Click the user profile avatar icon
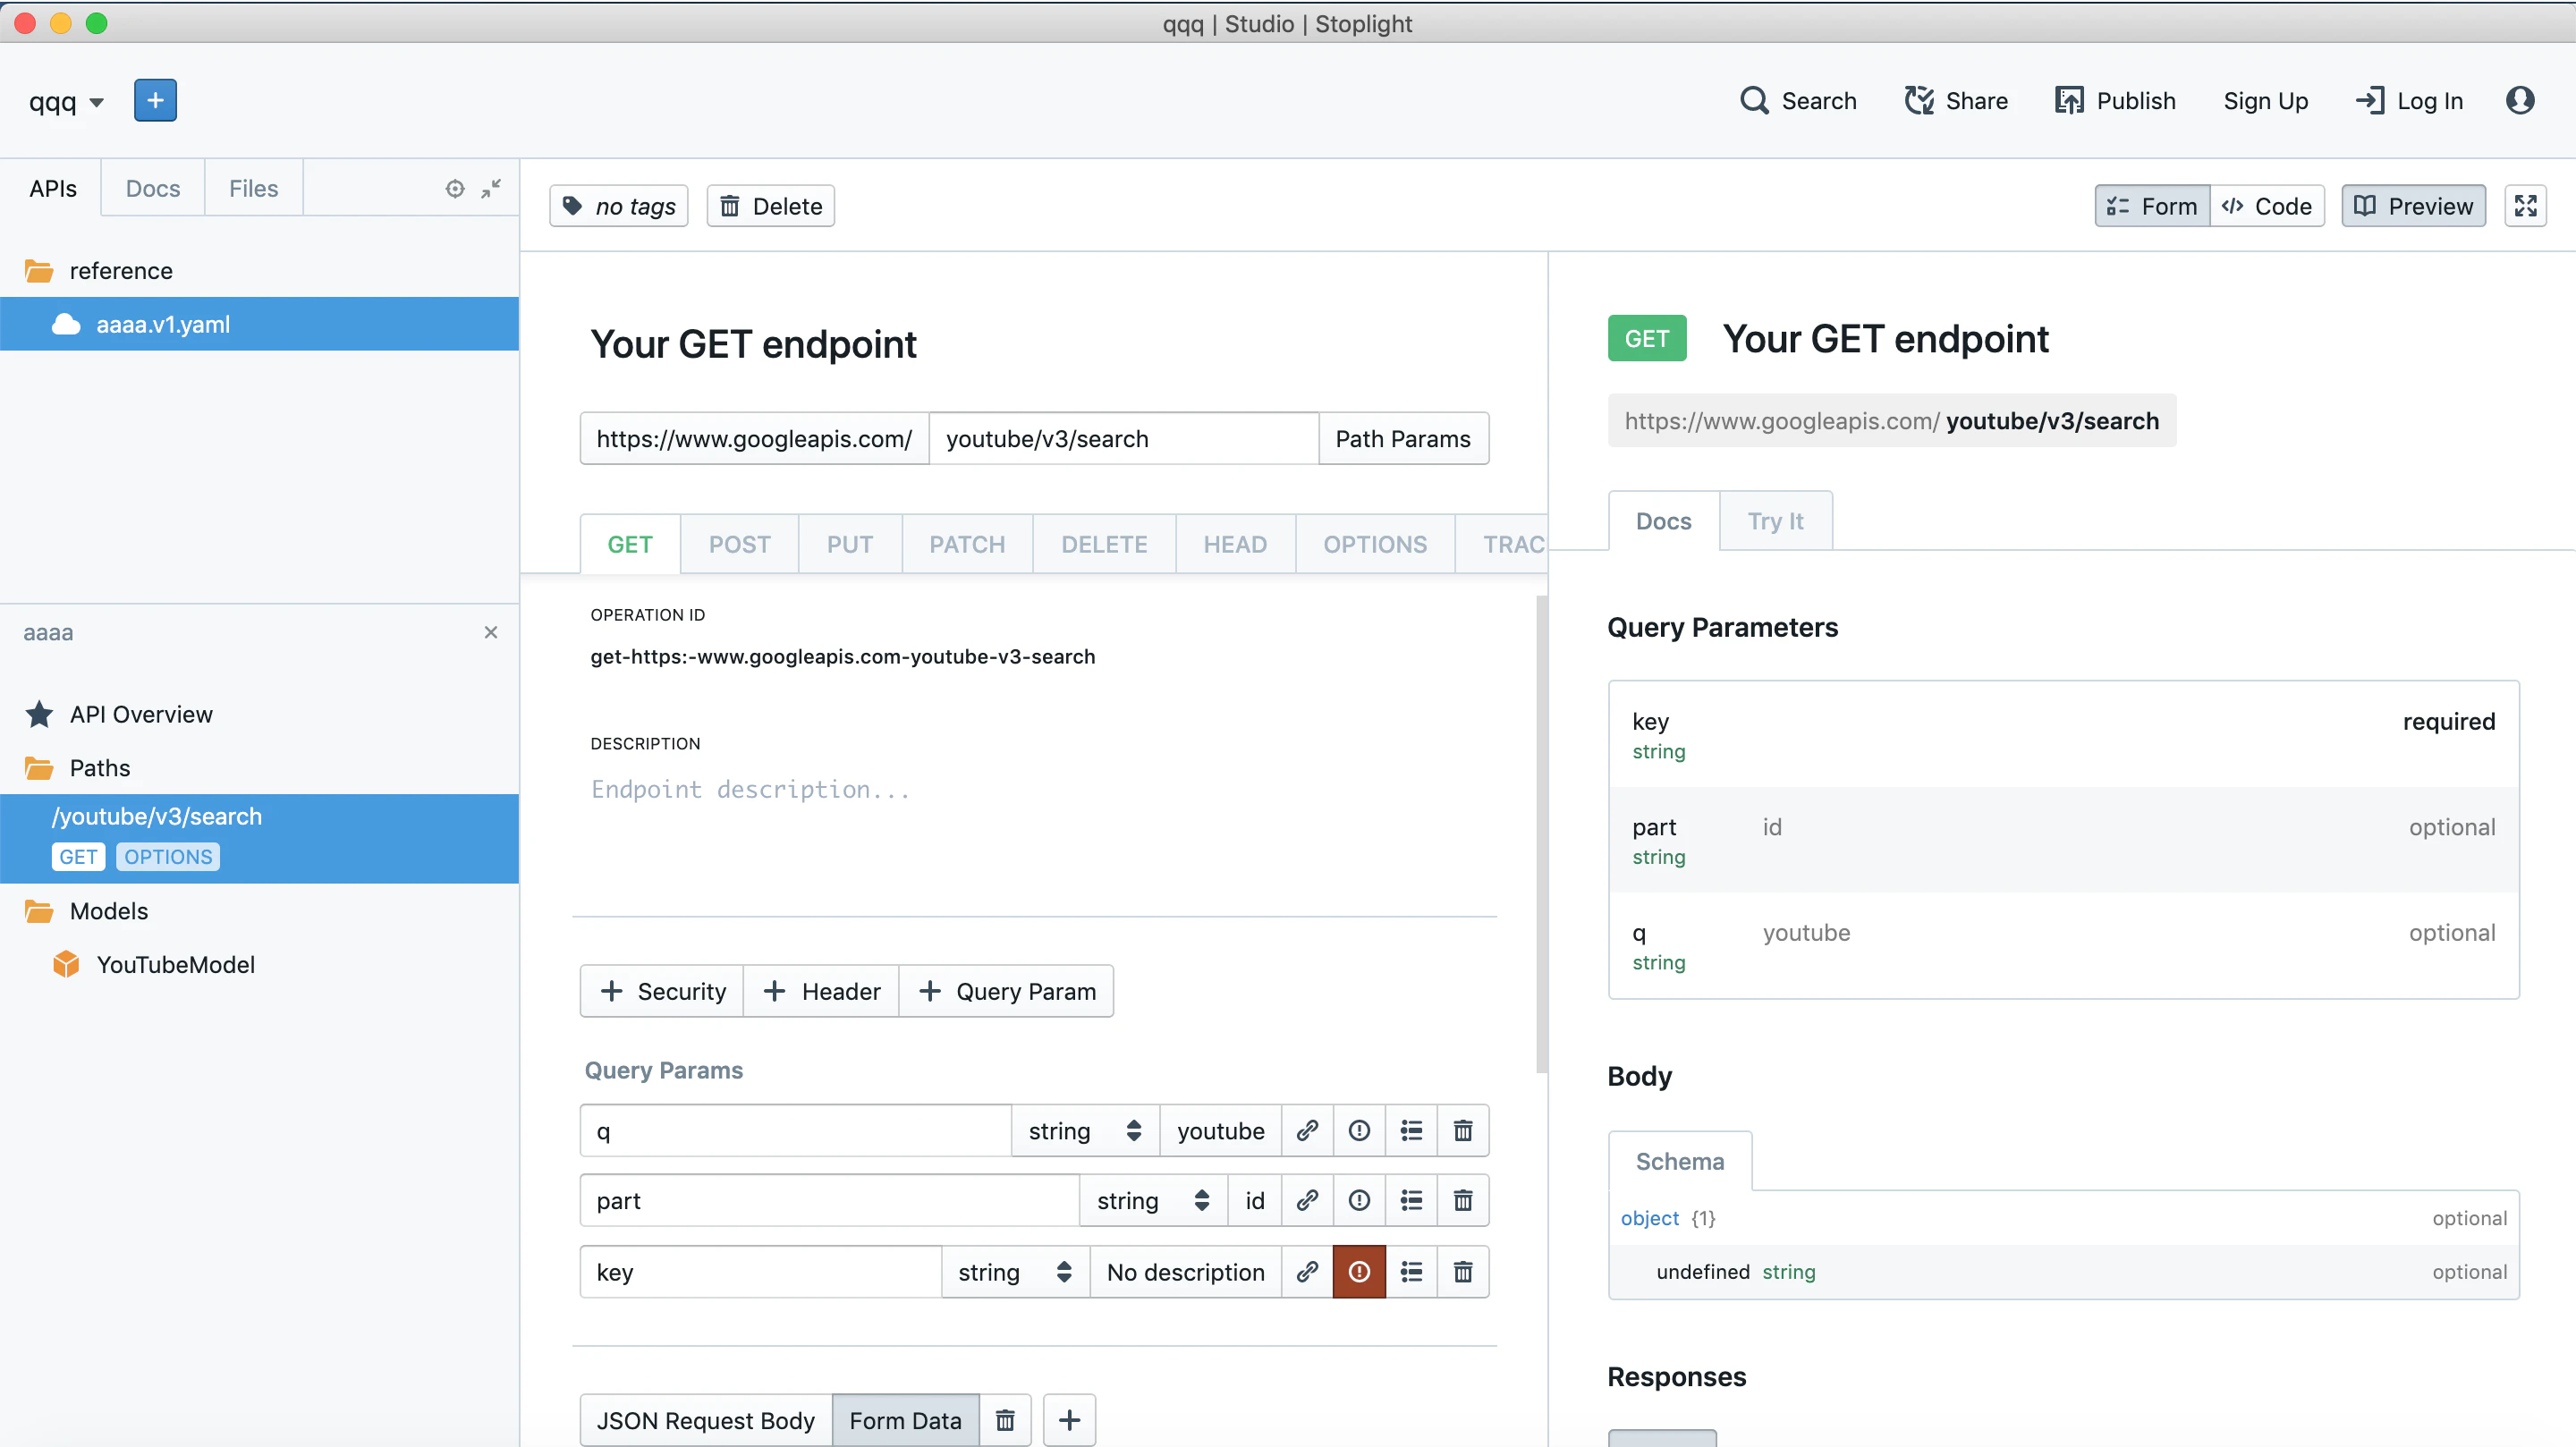The image size is (2576, 1447). (x=2520, y=100)
